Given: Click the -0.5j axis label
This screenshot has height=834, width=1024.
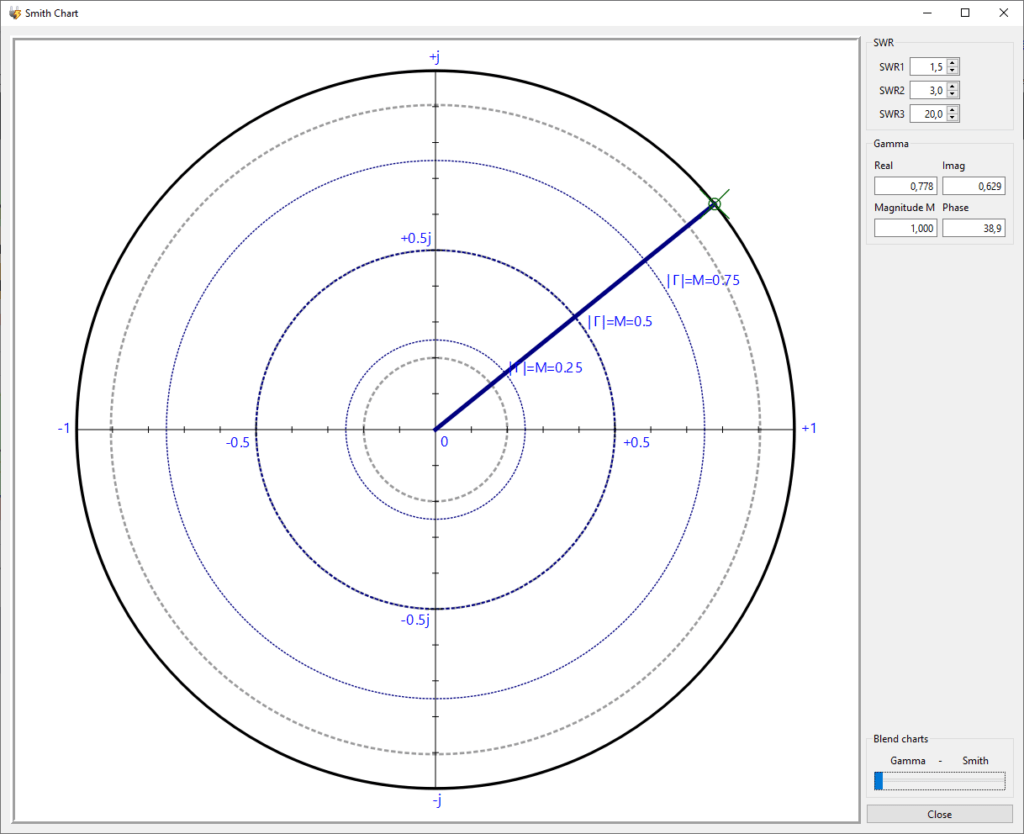Looking at the screenshot, I should (415, 620).
